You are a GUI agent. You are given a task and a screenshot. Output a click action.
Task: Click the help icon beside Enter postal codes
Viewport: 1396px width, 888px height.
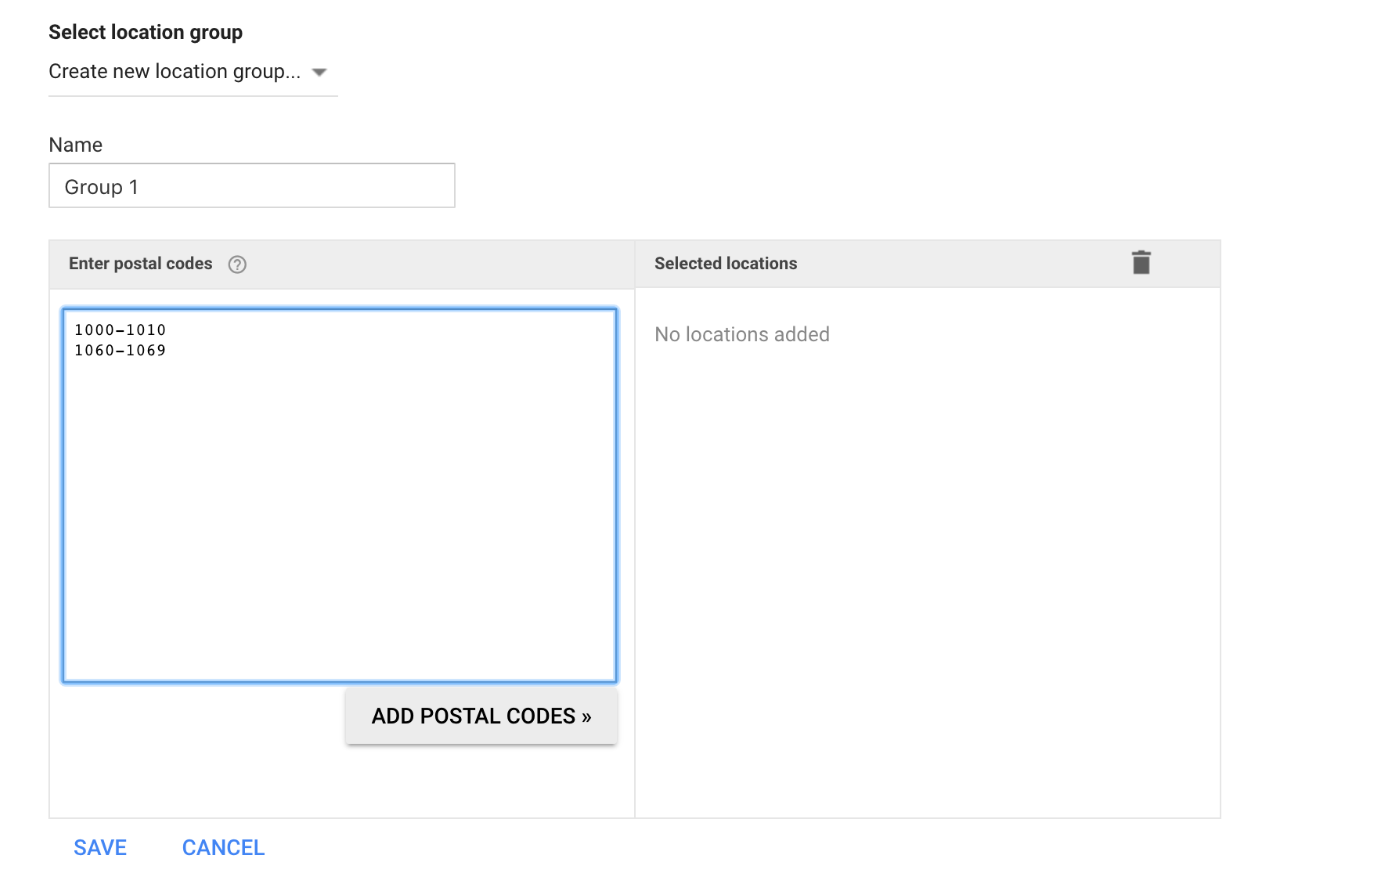pos(237,264)
